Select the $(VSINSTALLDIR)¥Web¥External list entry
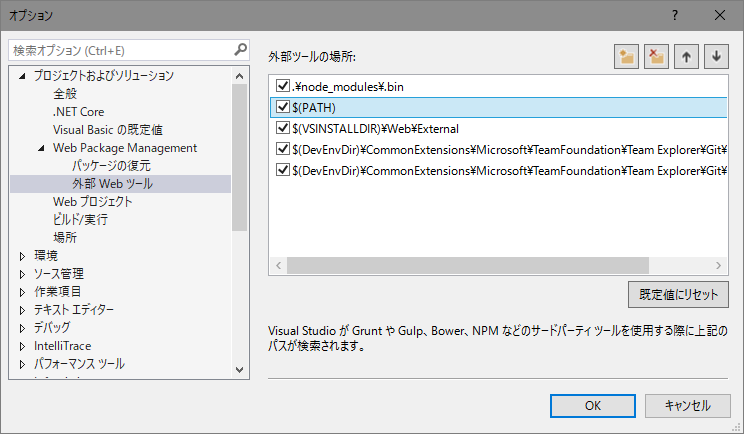Screen dimensions: 744x434 (x=375, y=129)
